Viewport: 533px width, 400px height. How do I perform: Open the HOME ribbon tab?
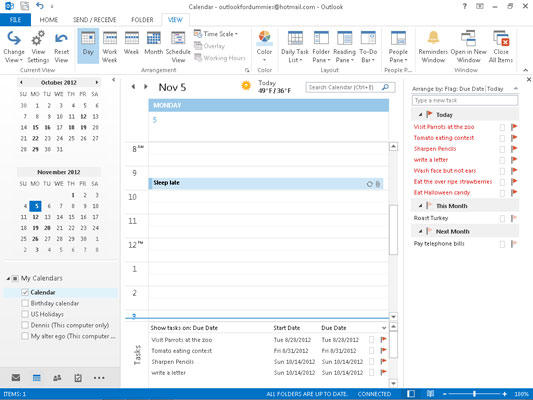(49, 20)
